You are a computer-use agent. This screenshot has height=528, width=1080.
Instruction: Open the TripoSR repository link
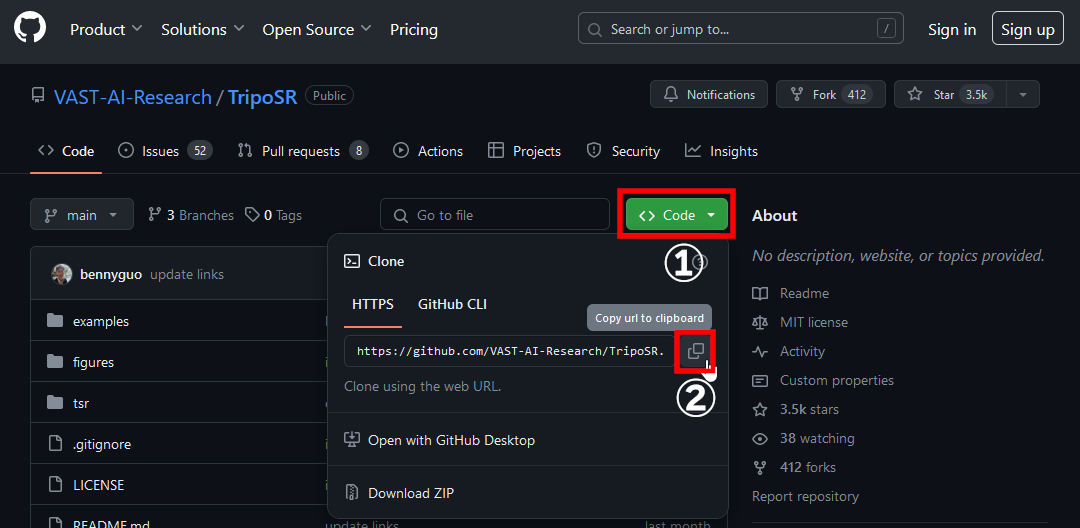pos(262,97)
